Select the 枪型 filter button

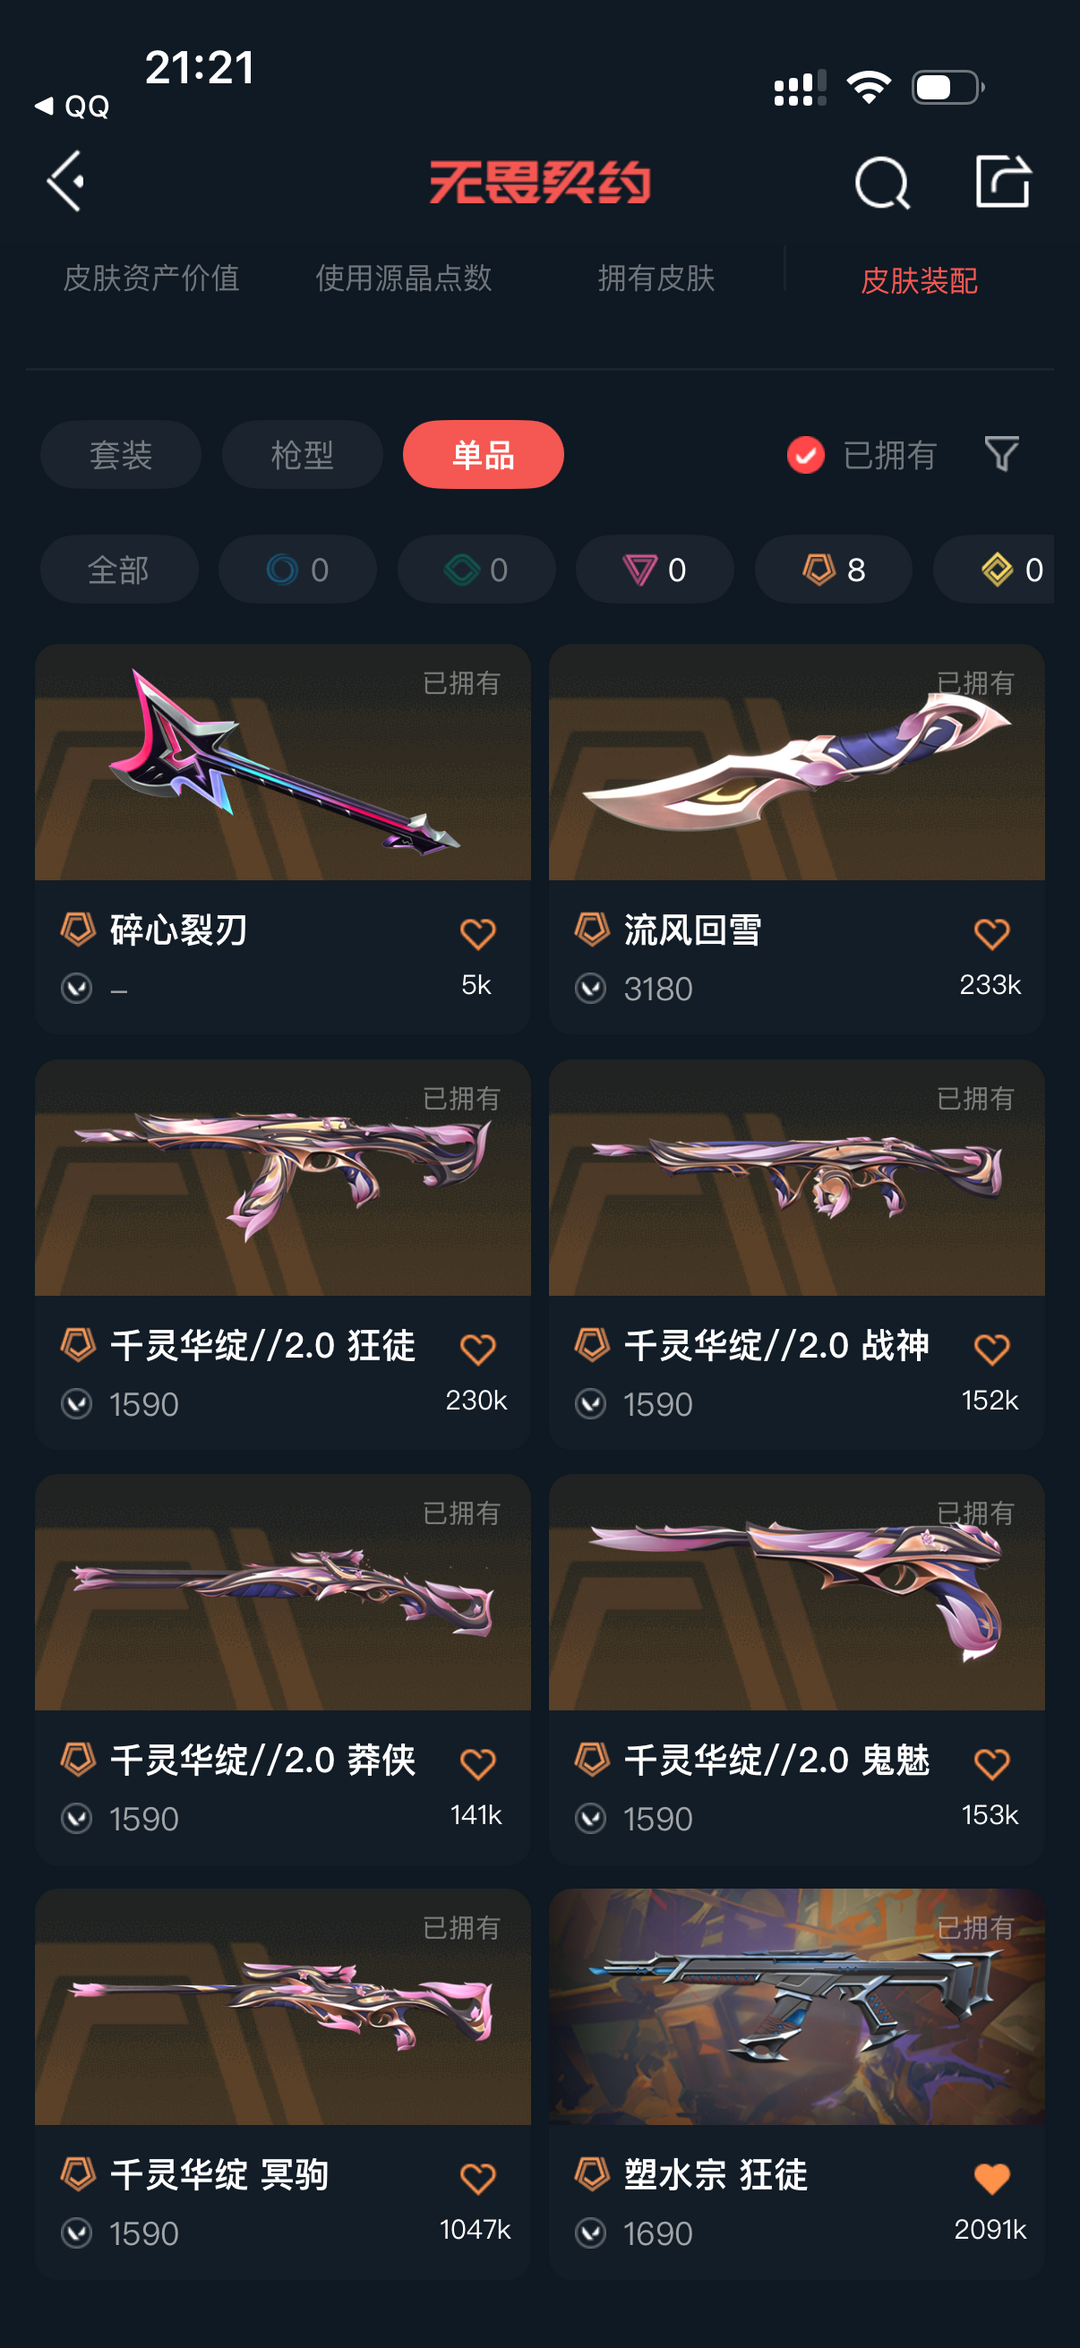point(302,455)
